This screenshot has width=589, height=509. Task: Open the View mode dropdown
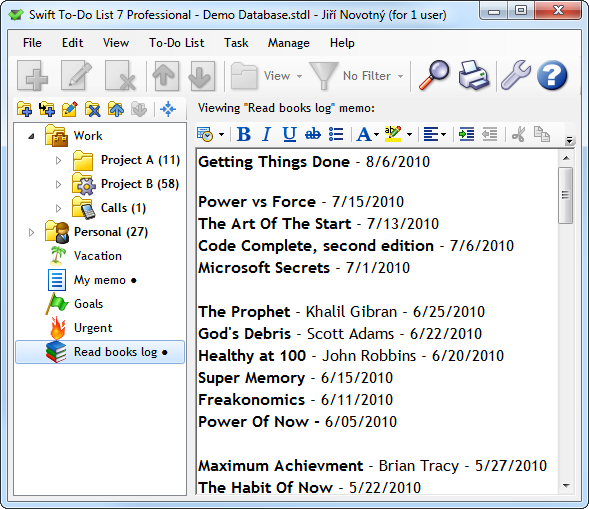267,76
